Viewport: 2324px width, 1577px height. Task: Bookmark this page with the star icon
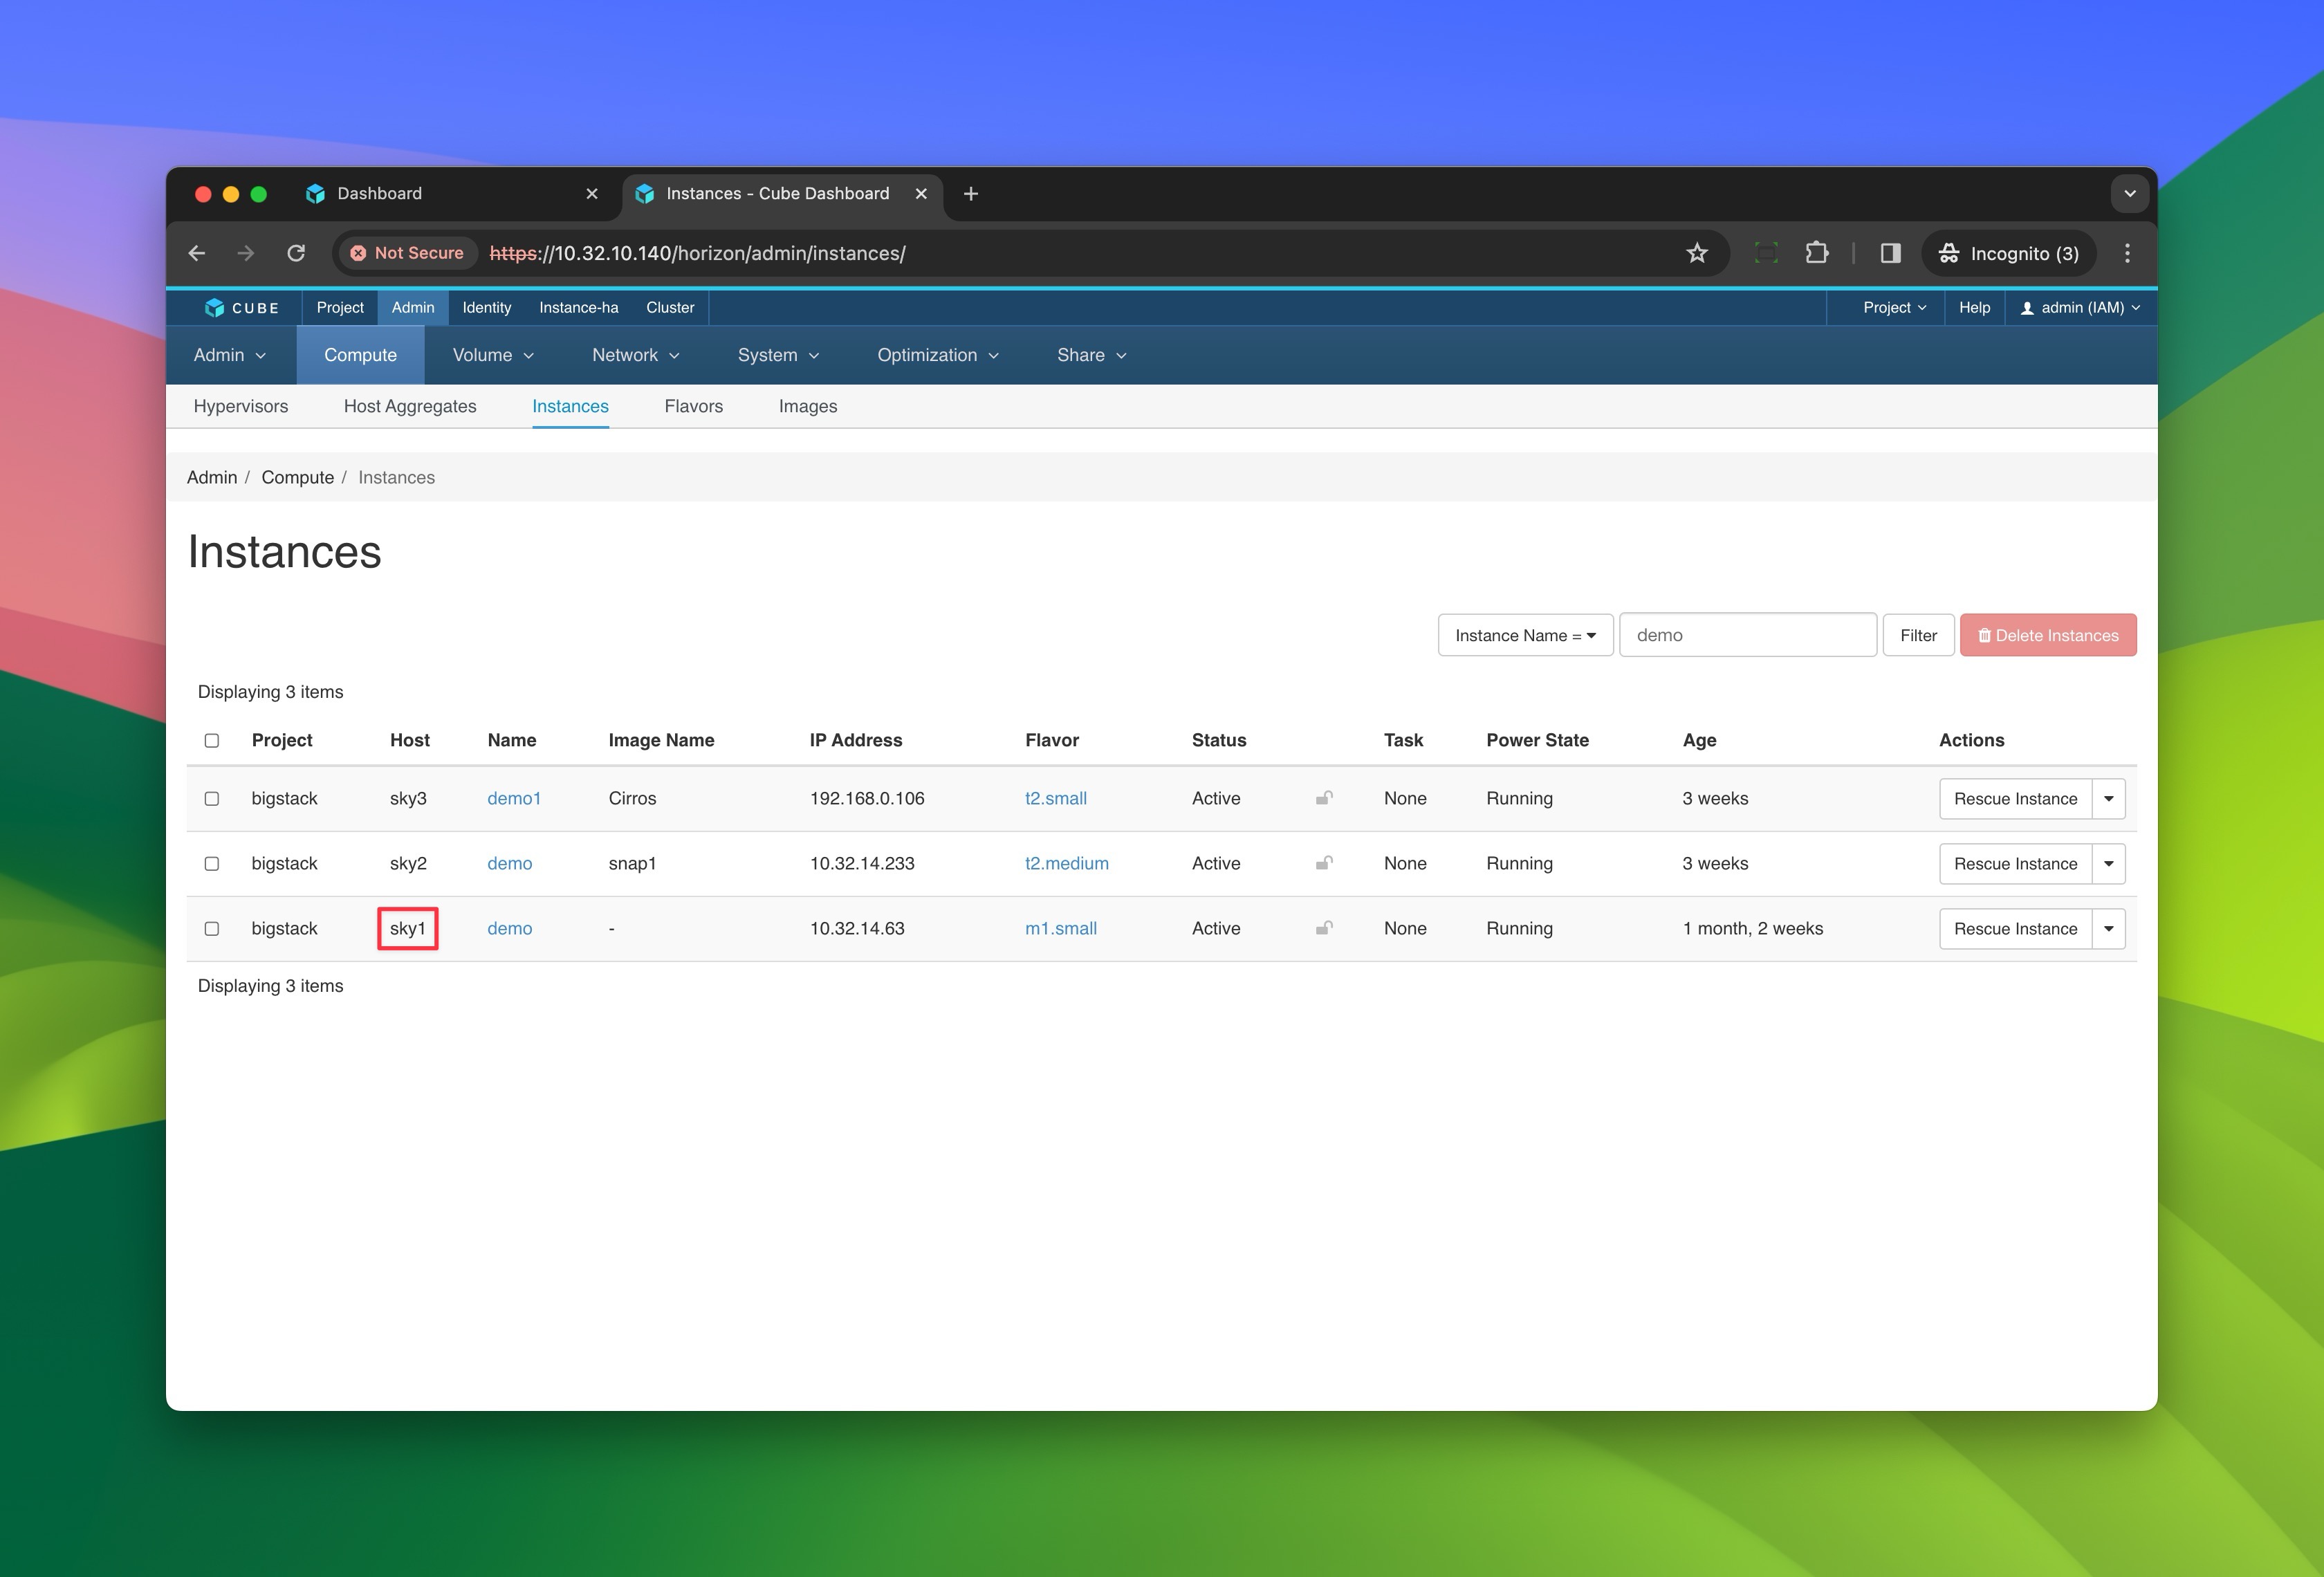[1697, 253]
